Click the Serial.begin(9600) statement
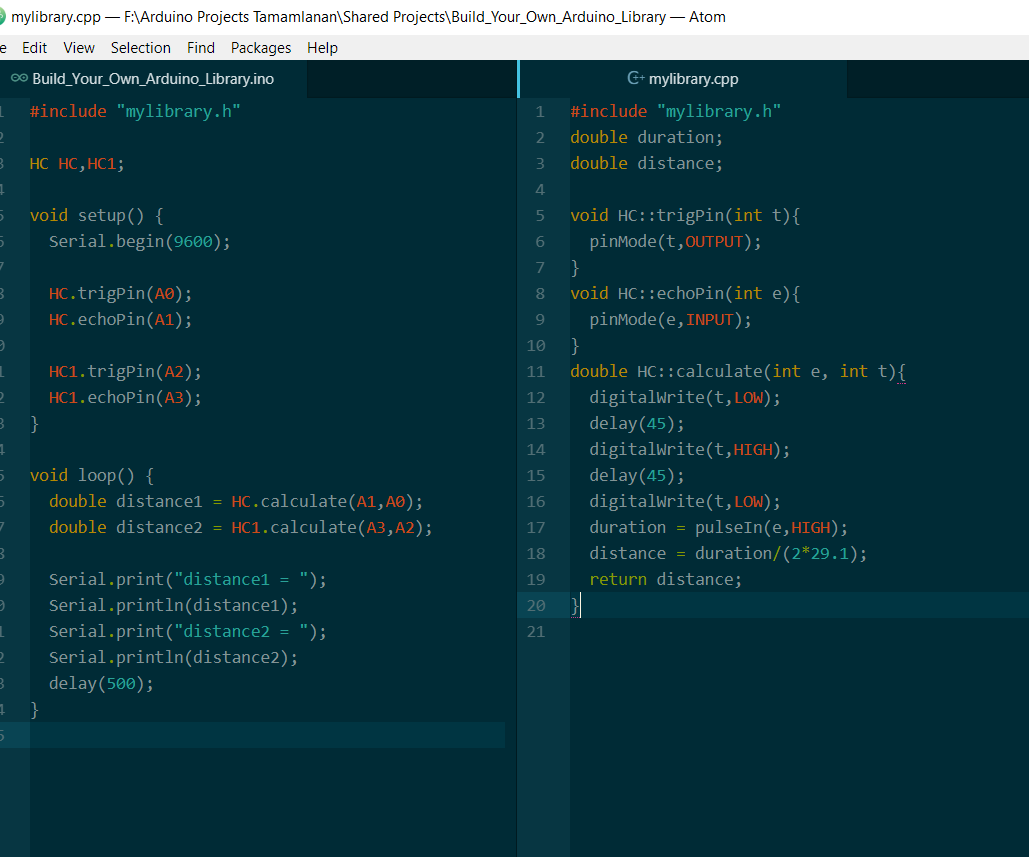Image resolution: width=1029 pixels, height=857 pixels. [x=139, y=242]
